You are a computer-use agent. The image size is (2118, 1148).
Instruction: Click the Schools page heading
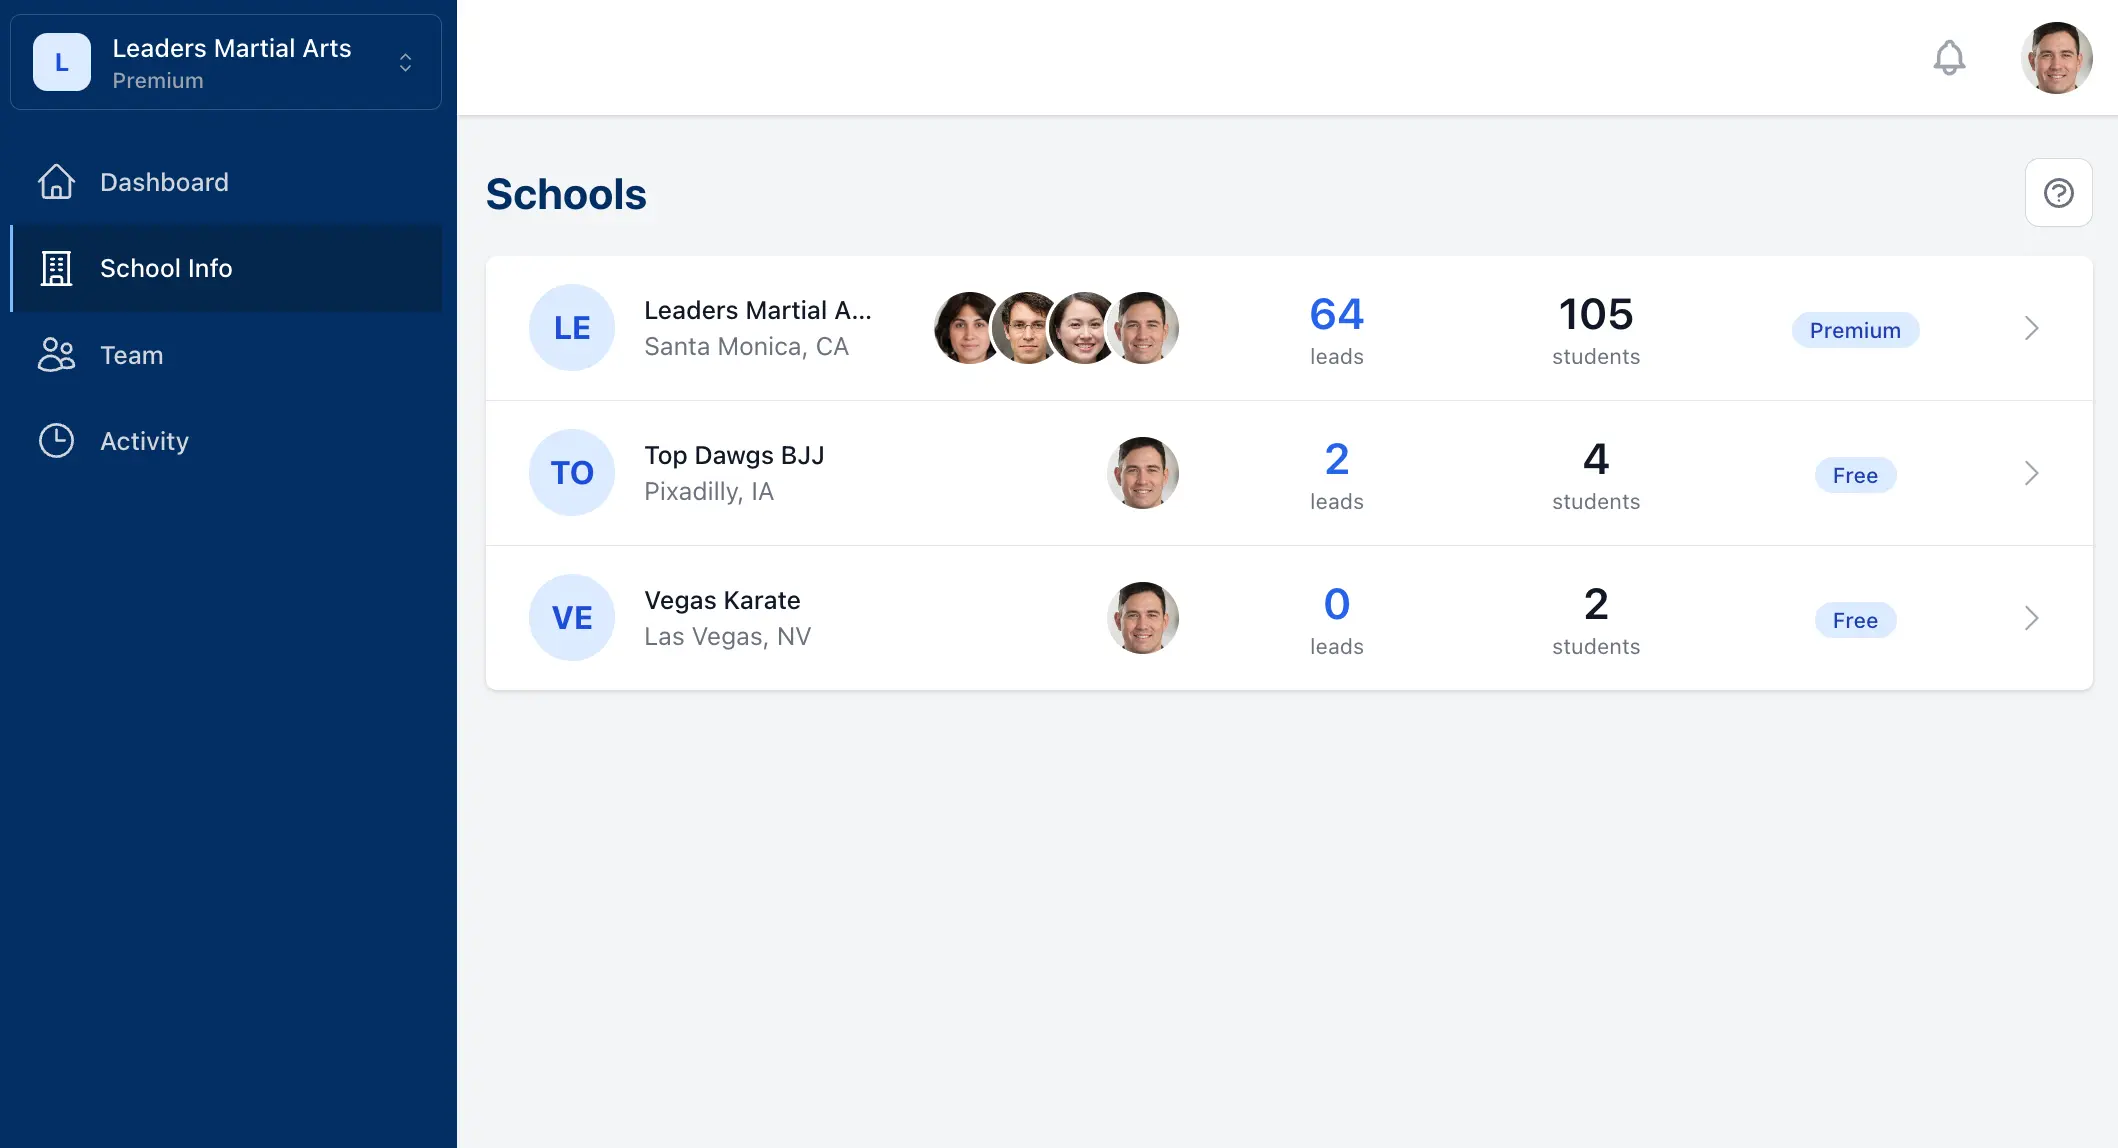[566, 194]
